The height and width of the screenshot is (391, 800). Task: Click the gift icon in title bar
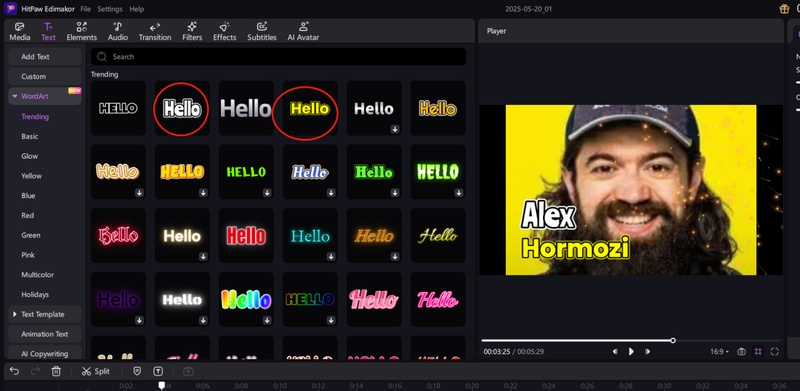click(x=784, y=9)
